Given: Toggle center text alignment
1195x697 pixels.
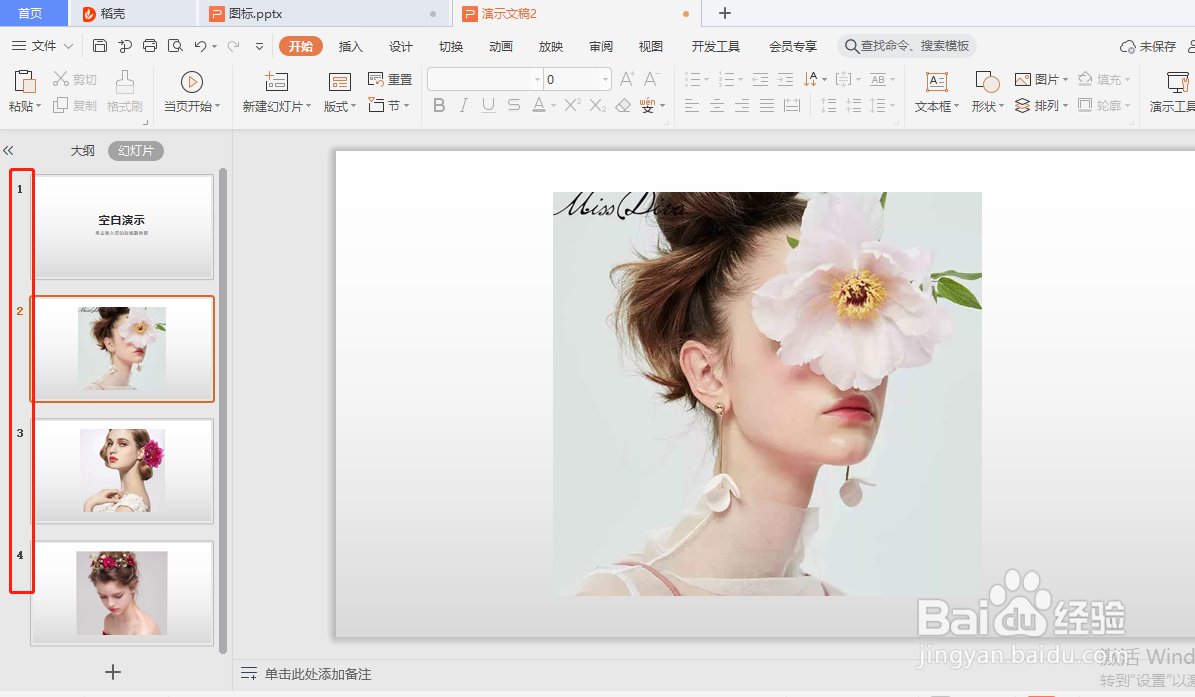Looking at the screenshot, I should point(717,105).
